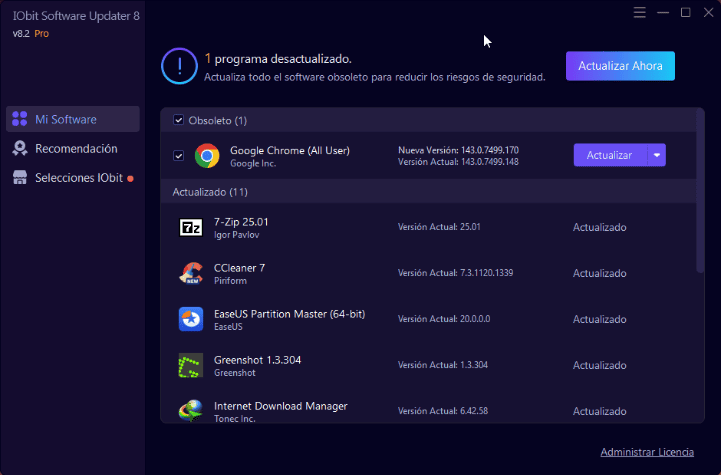Viewport: 721px width, 475px height.
Task: Click the Igor Pavlov publisher label
Action: (x=236, y=235)
